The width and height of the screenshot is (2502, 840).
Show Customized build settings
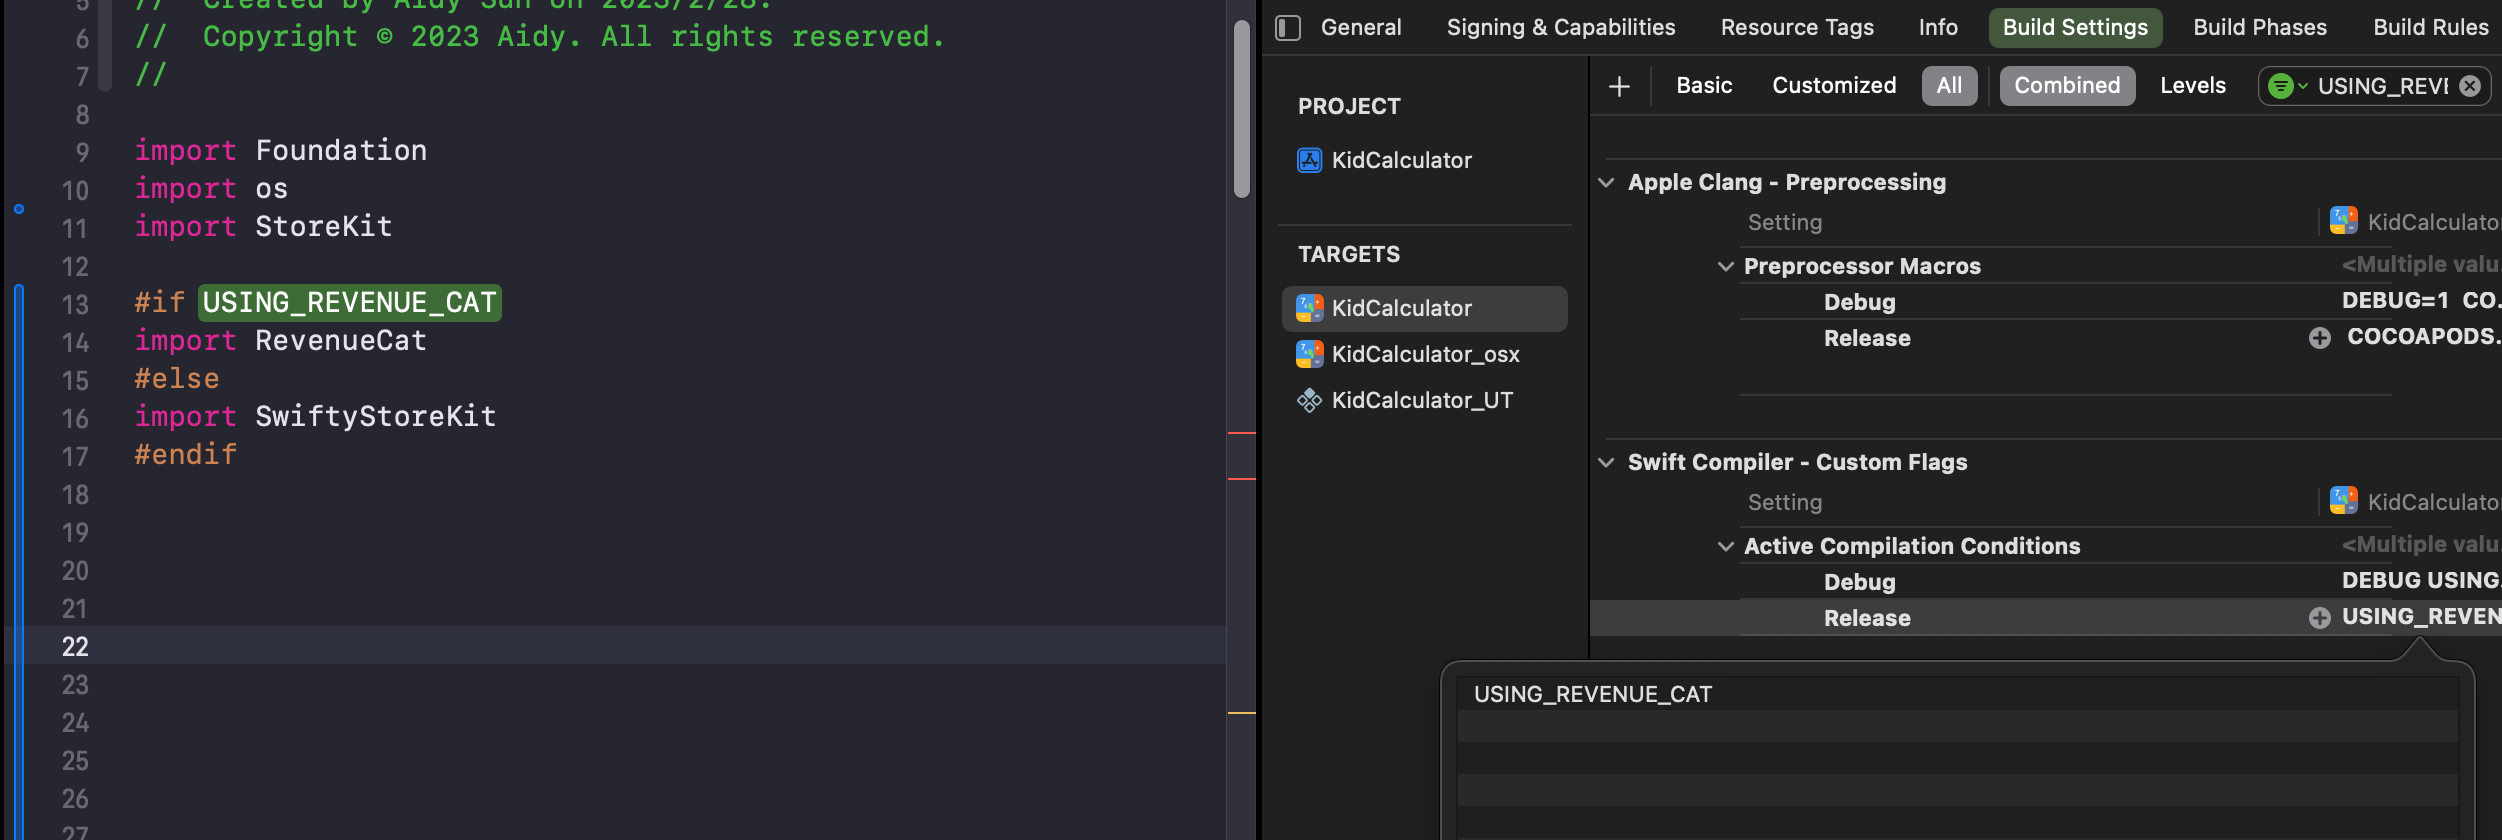(1834, 86)
